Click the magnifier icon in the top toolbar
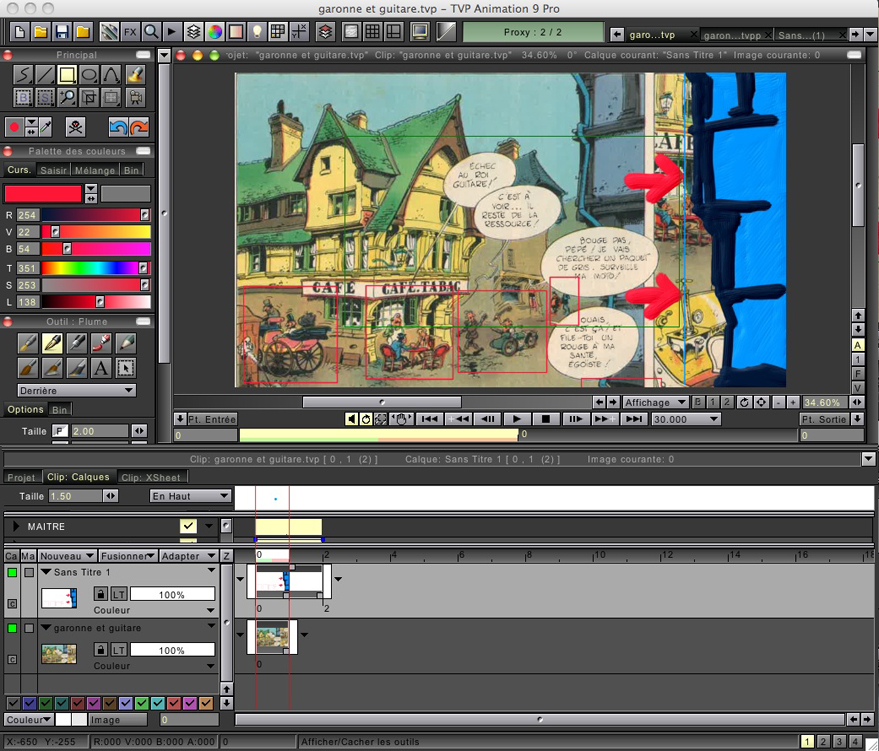This screenshot has height=751, width=879. [151, 32]
